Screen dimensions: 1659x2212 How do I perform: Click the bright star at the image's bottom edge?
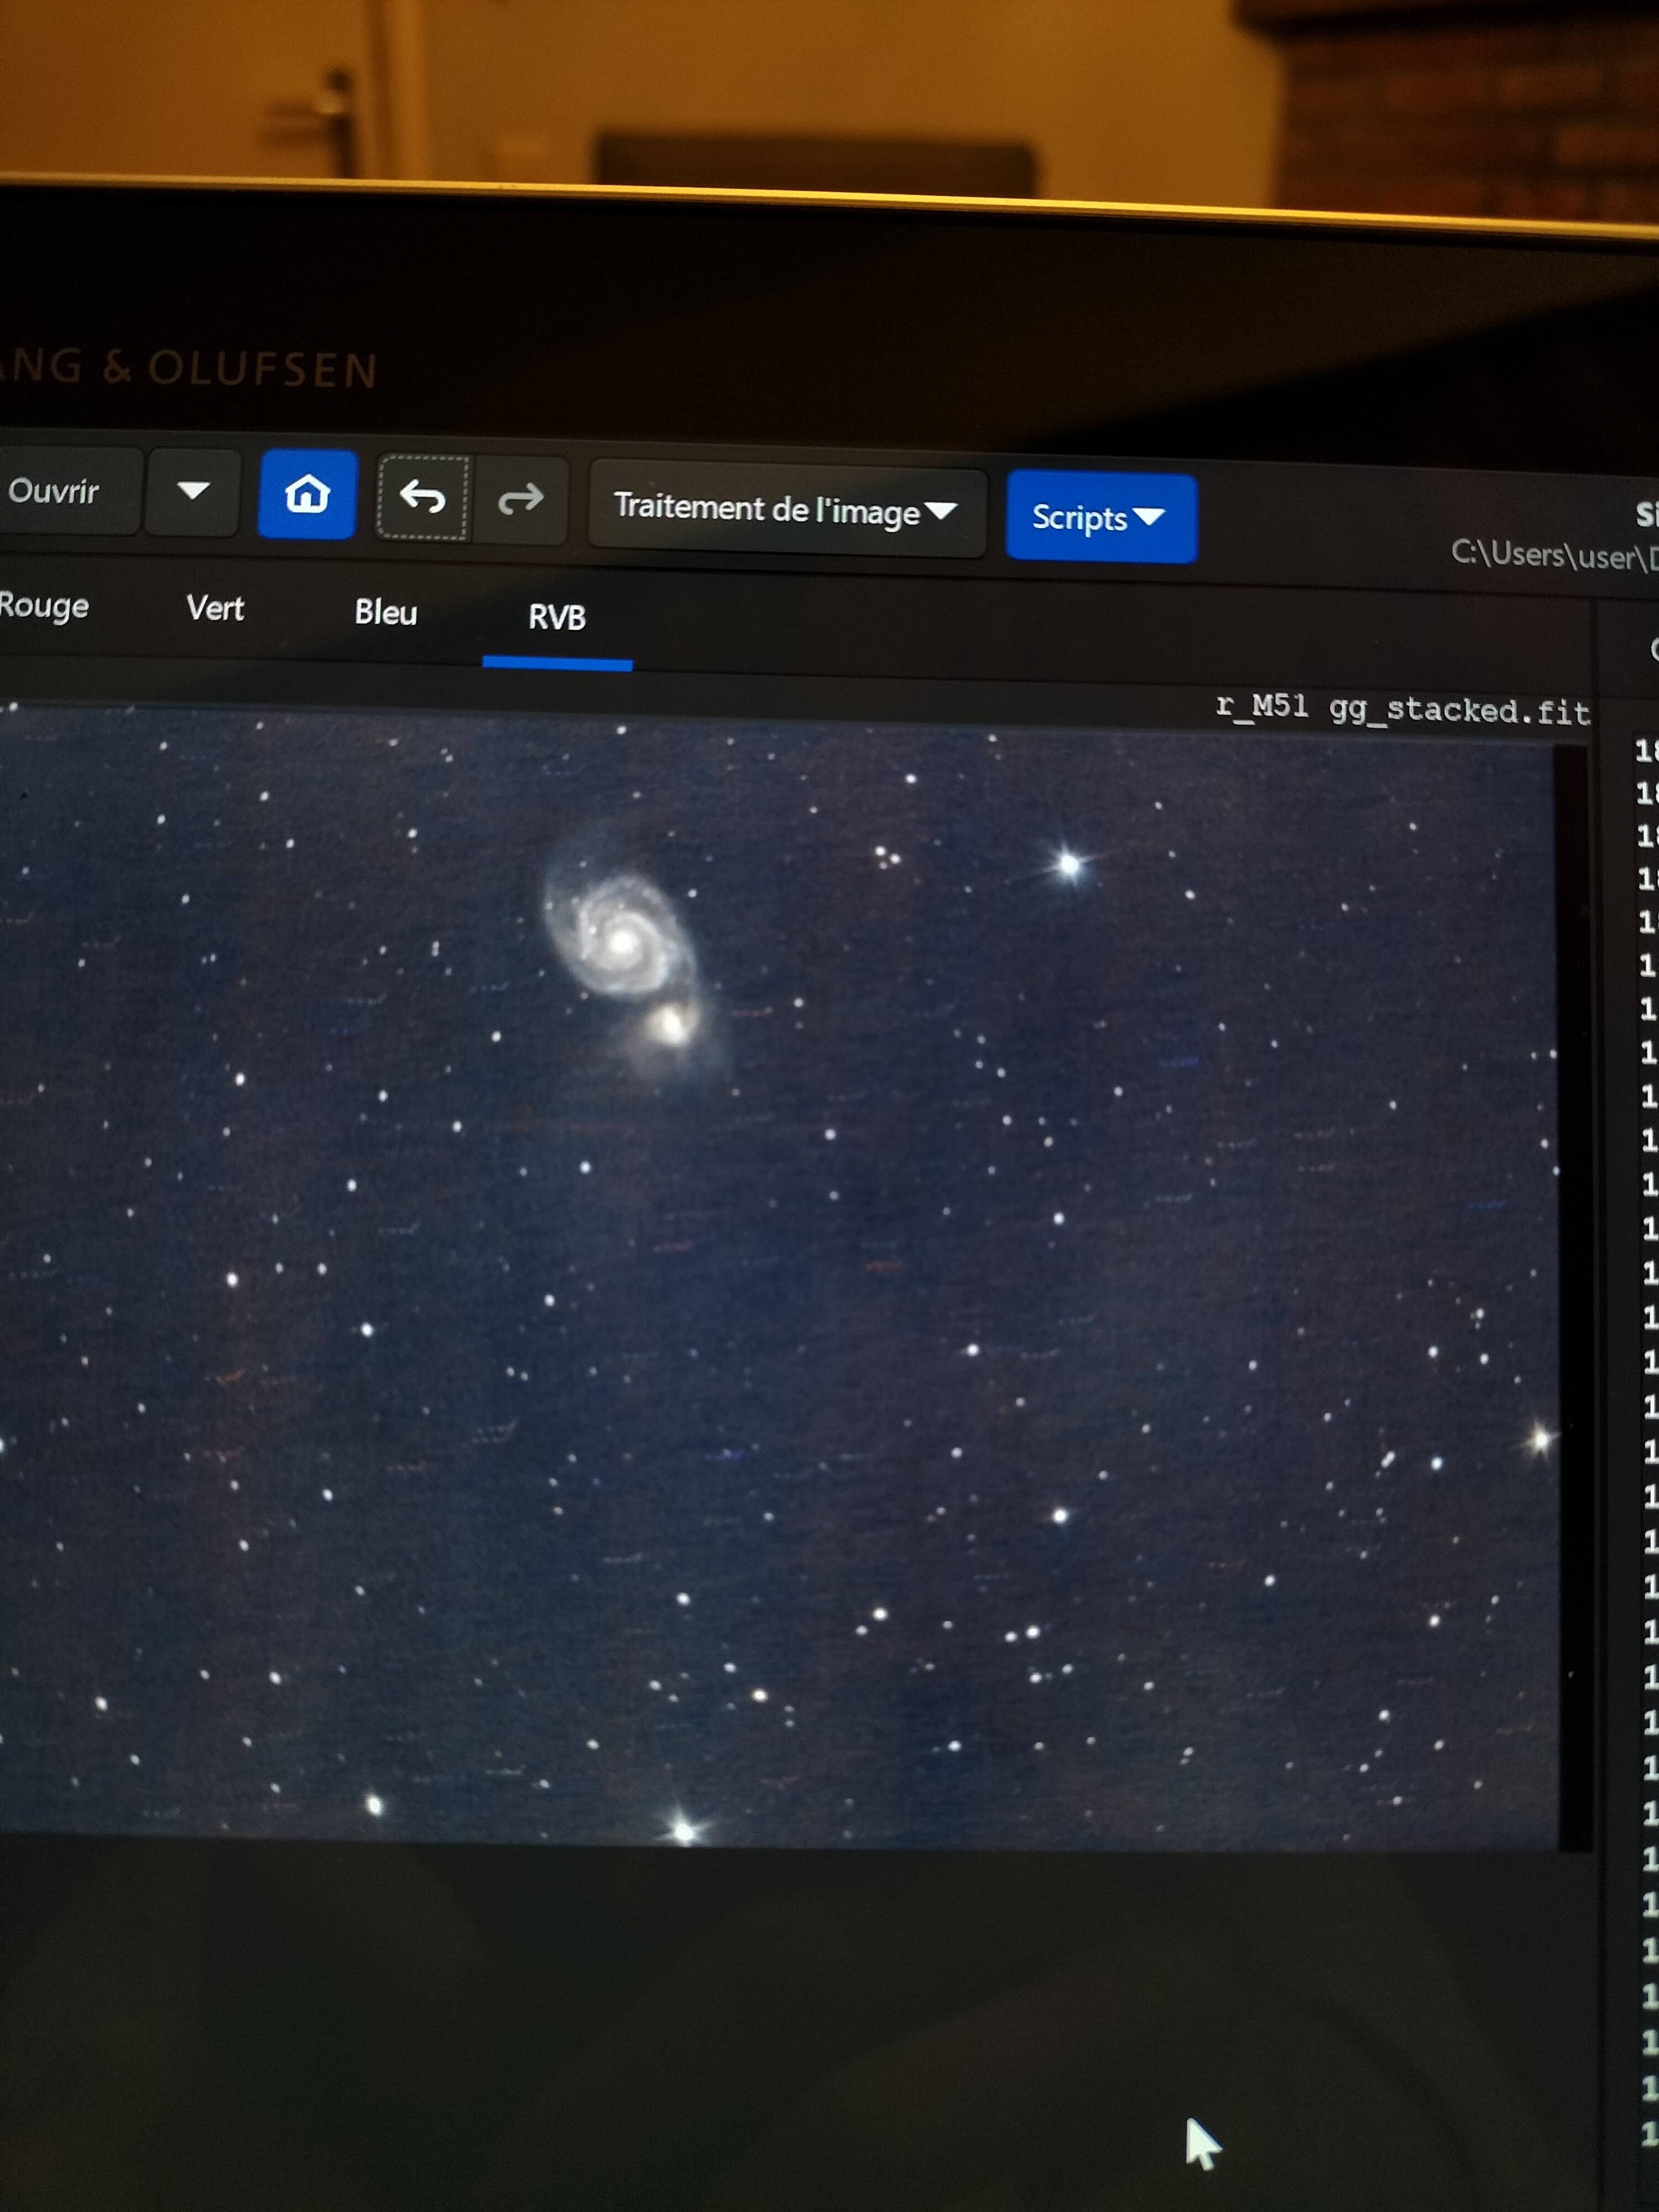coord(684,1832)
